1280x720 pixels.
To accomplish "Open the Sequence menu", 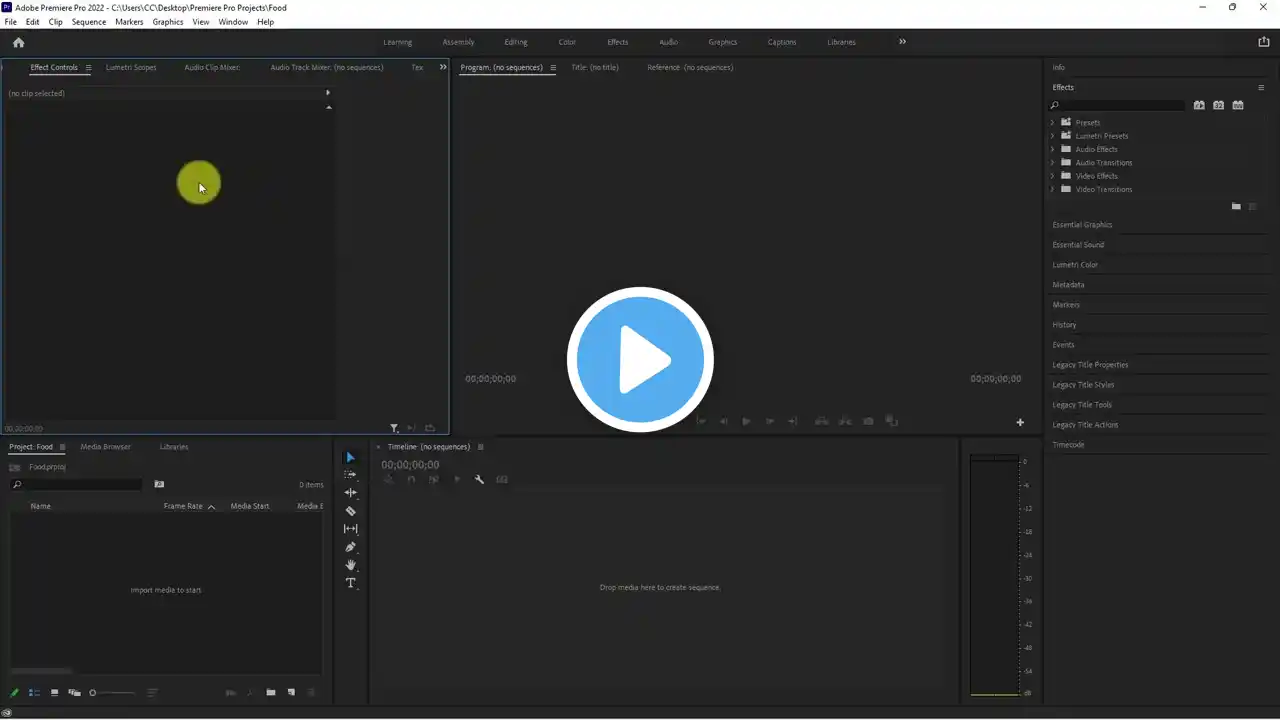I will click(88, 22).
